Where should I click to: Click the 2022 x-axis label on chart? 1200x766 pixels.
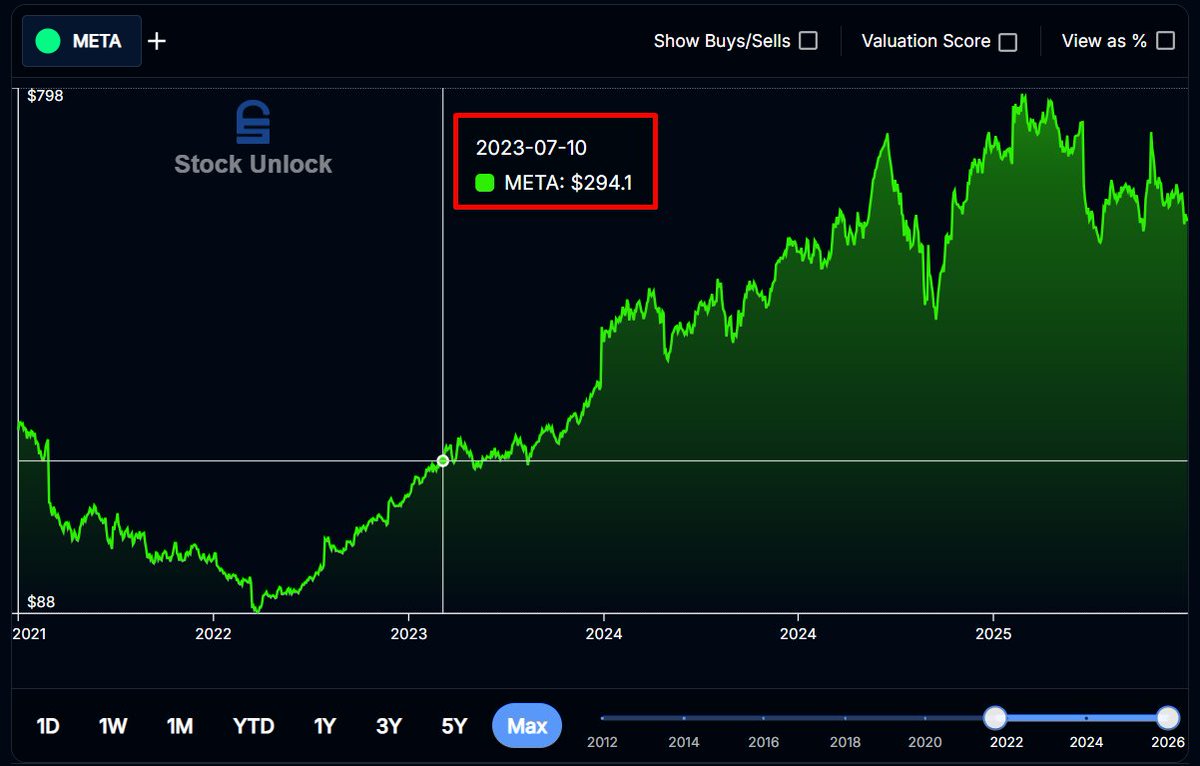coord(213,634)
